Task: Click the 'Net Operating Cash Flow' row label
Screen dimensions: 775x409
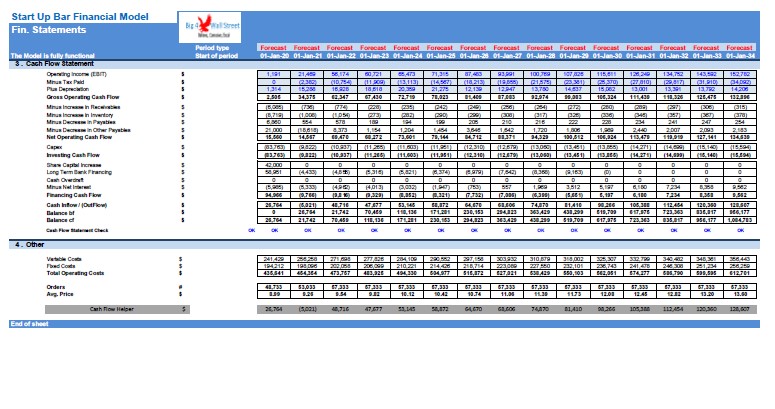Action: [x=79, y=137]
